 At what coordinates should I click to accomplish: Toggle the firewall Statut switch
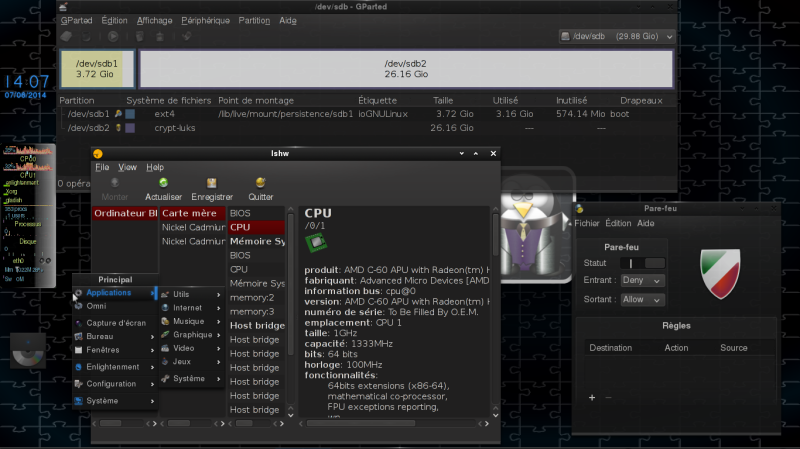tap(641, 263)
